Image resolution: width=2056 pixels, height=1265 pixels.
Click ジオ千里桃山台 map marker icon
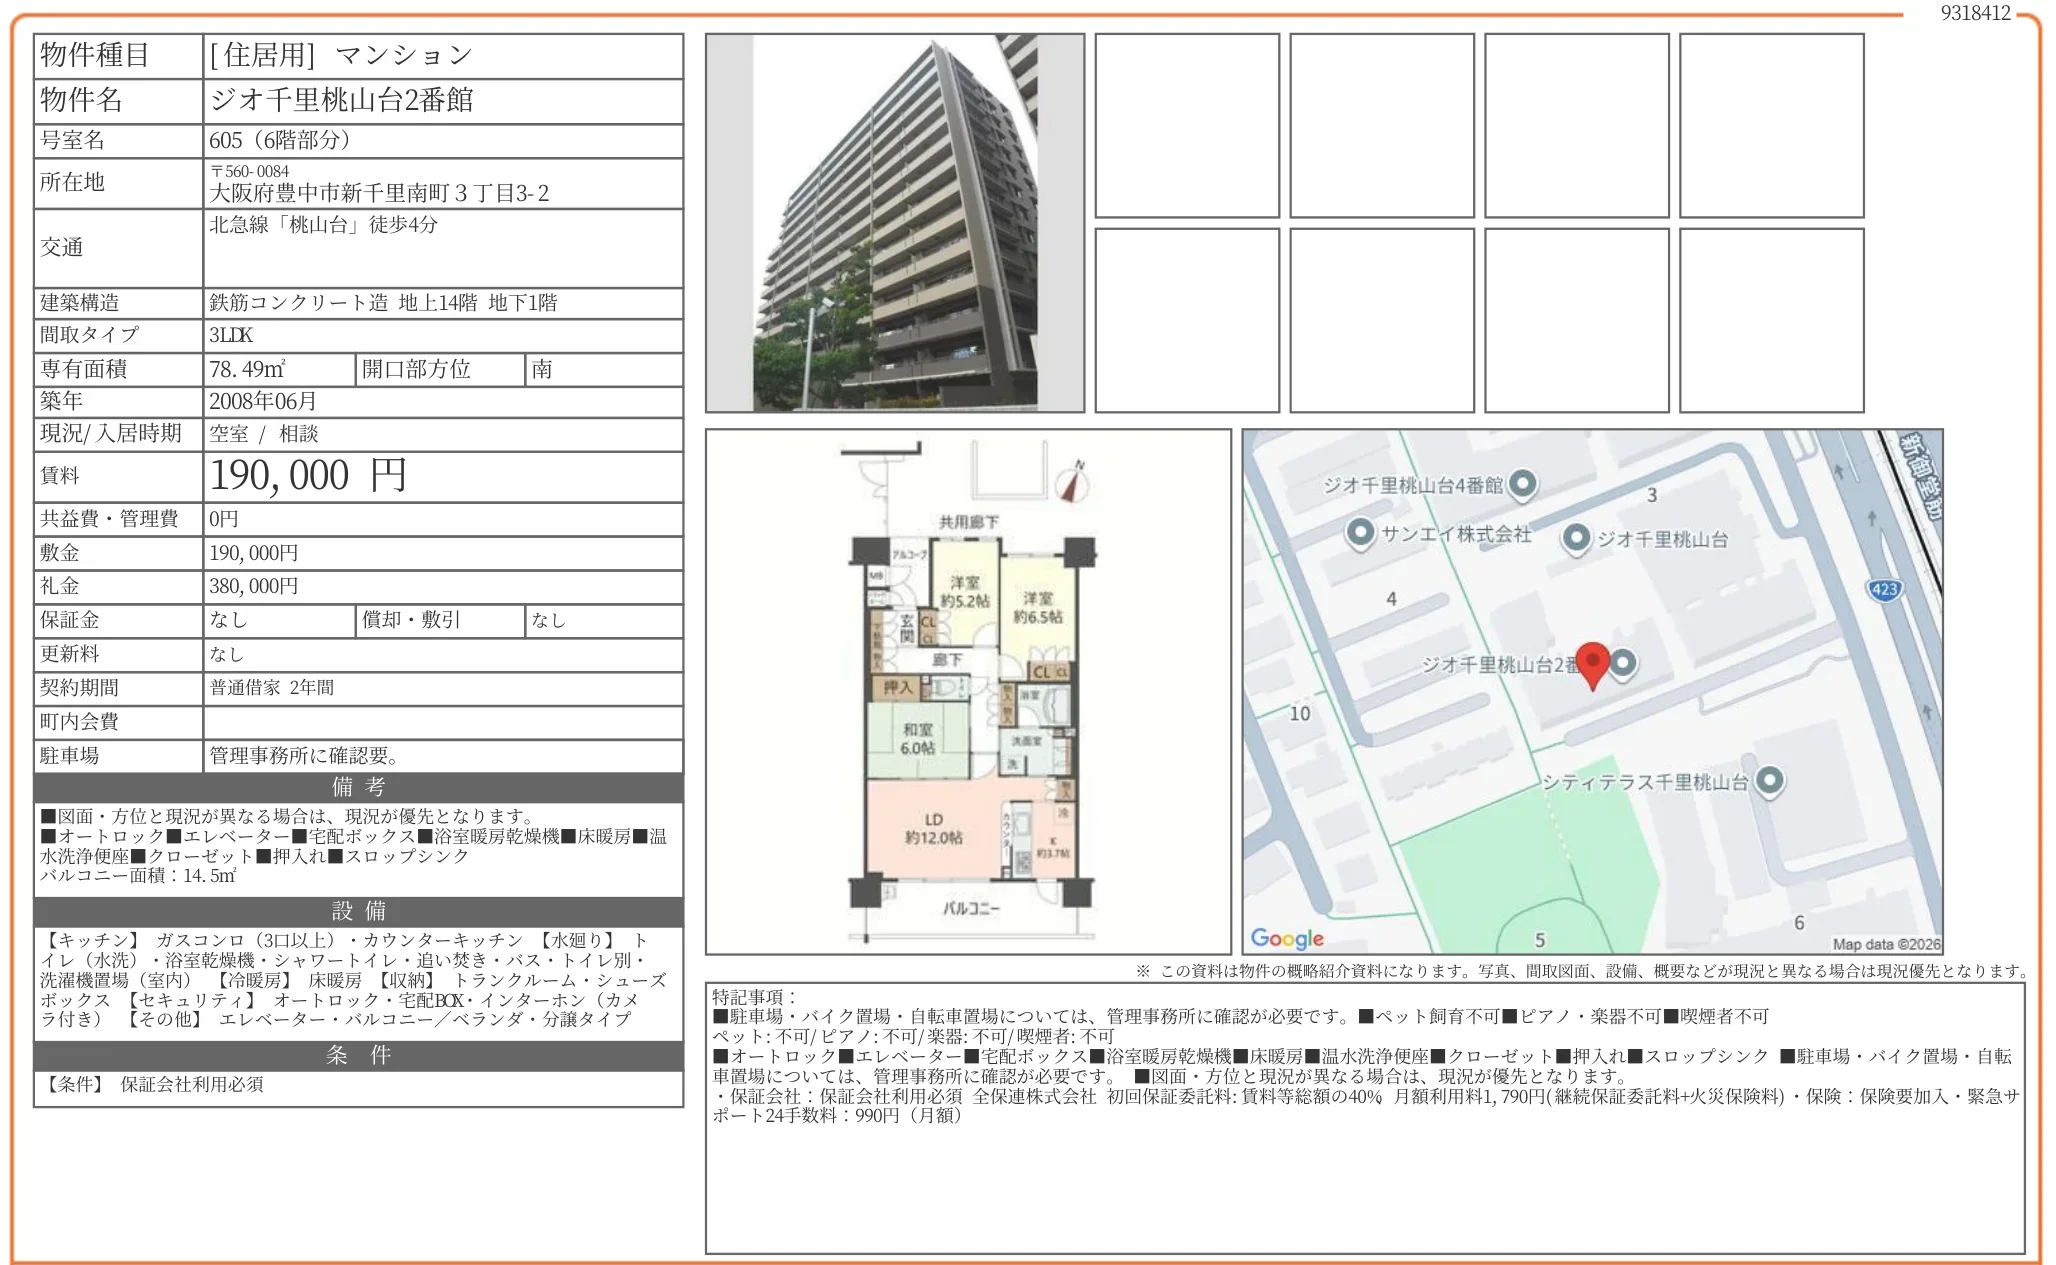pyautogui.click(x=1576, y=538)
